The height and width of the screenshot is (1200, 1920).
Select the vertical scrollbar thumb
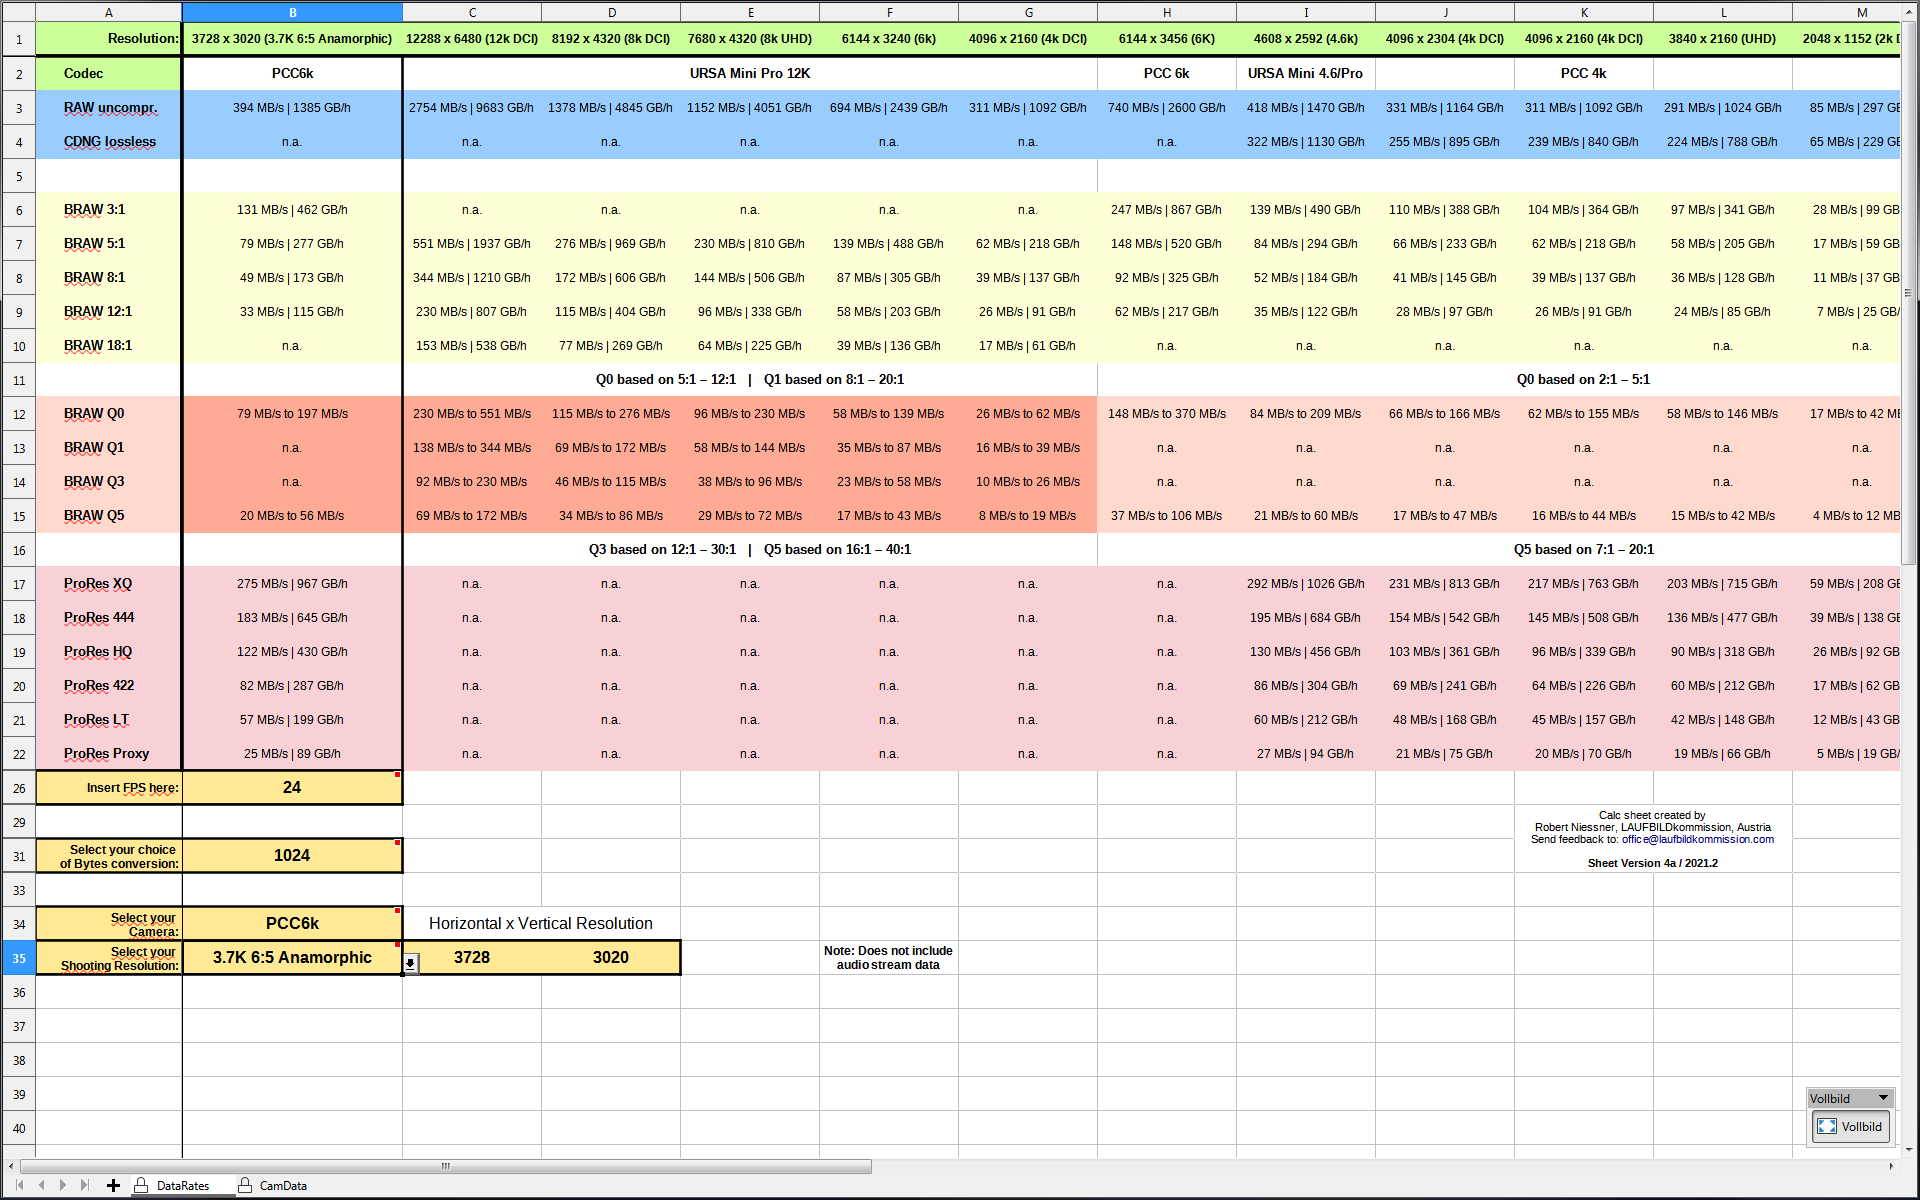coord(1908,294)
